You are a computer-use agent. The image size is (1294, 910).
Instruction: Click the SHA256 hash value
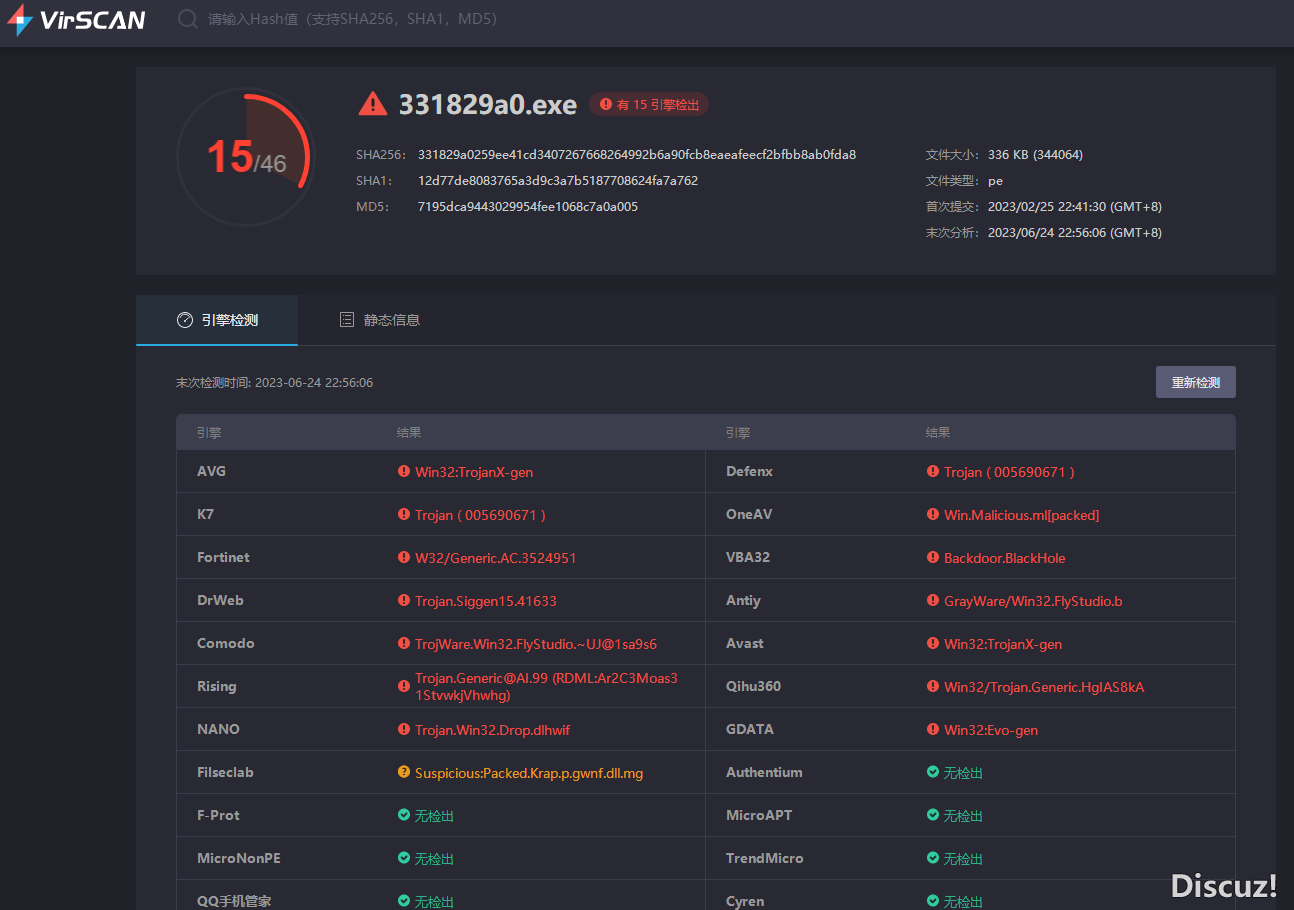point(636,155)
